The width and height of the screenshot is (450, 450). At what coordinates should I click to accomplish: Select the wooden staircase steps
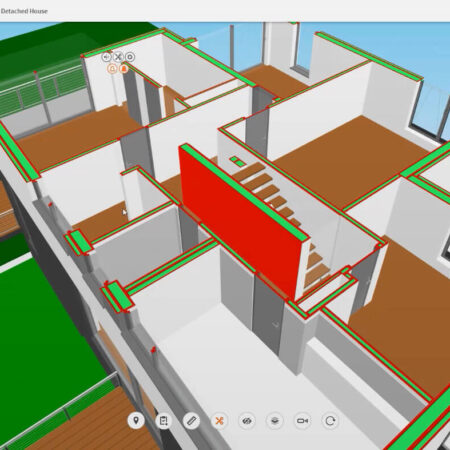(263, 187)
